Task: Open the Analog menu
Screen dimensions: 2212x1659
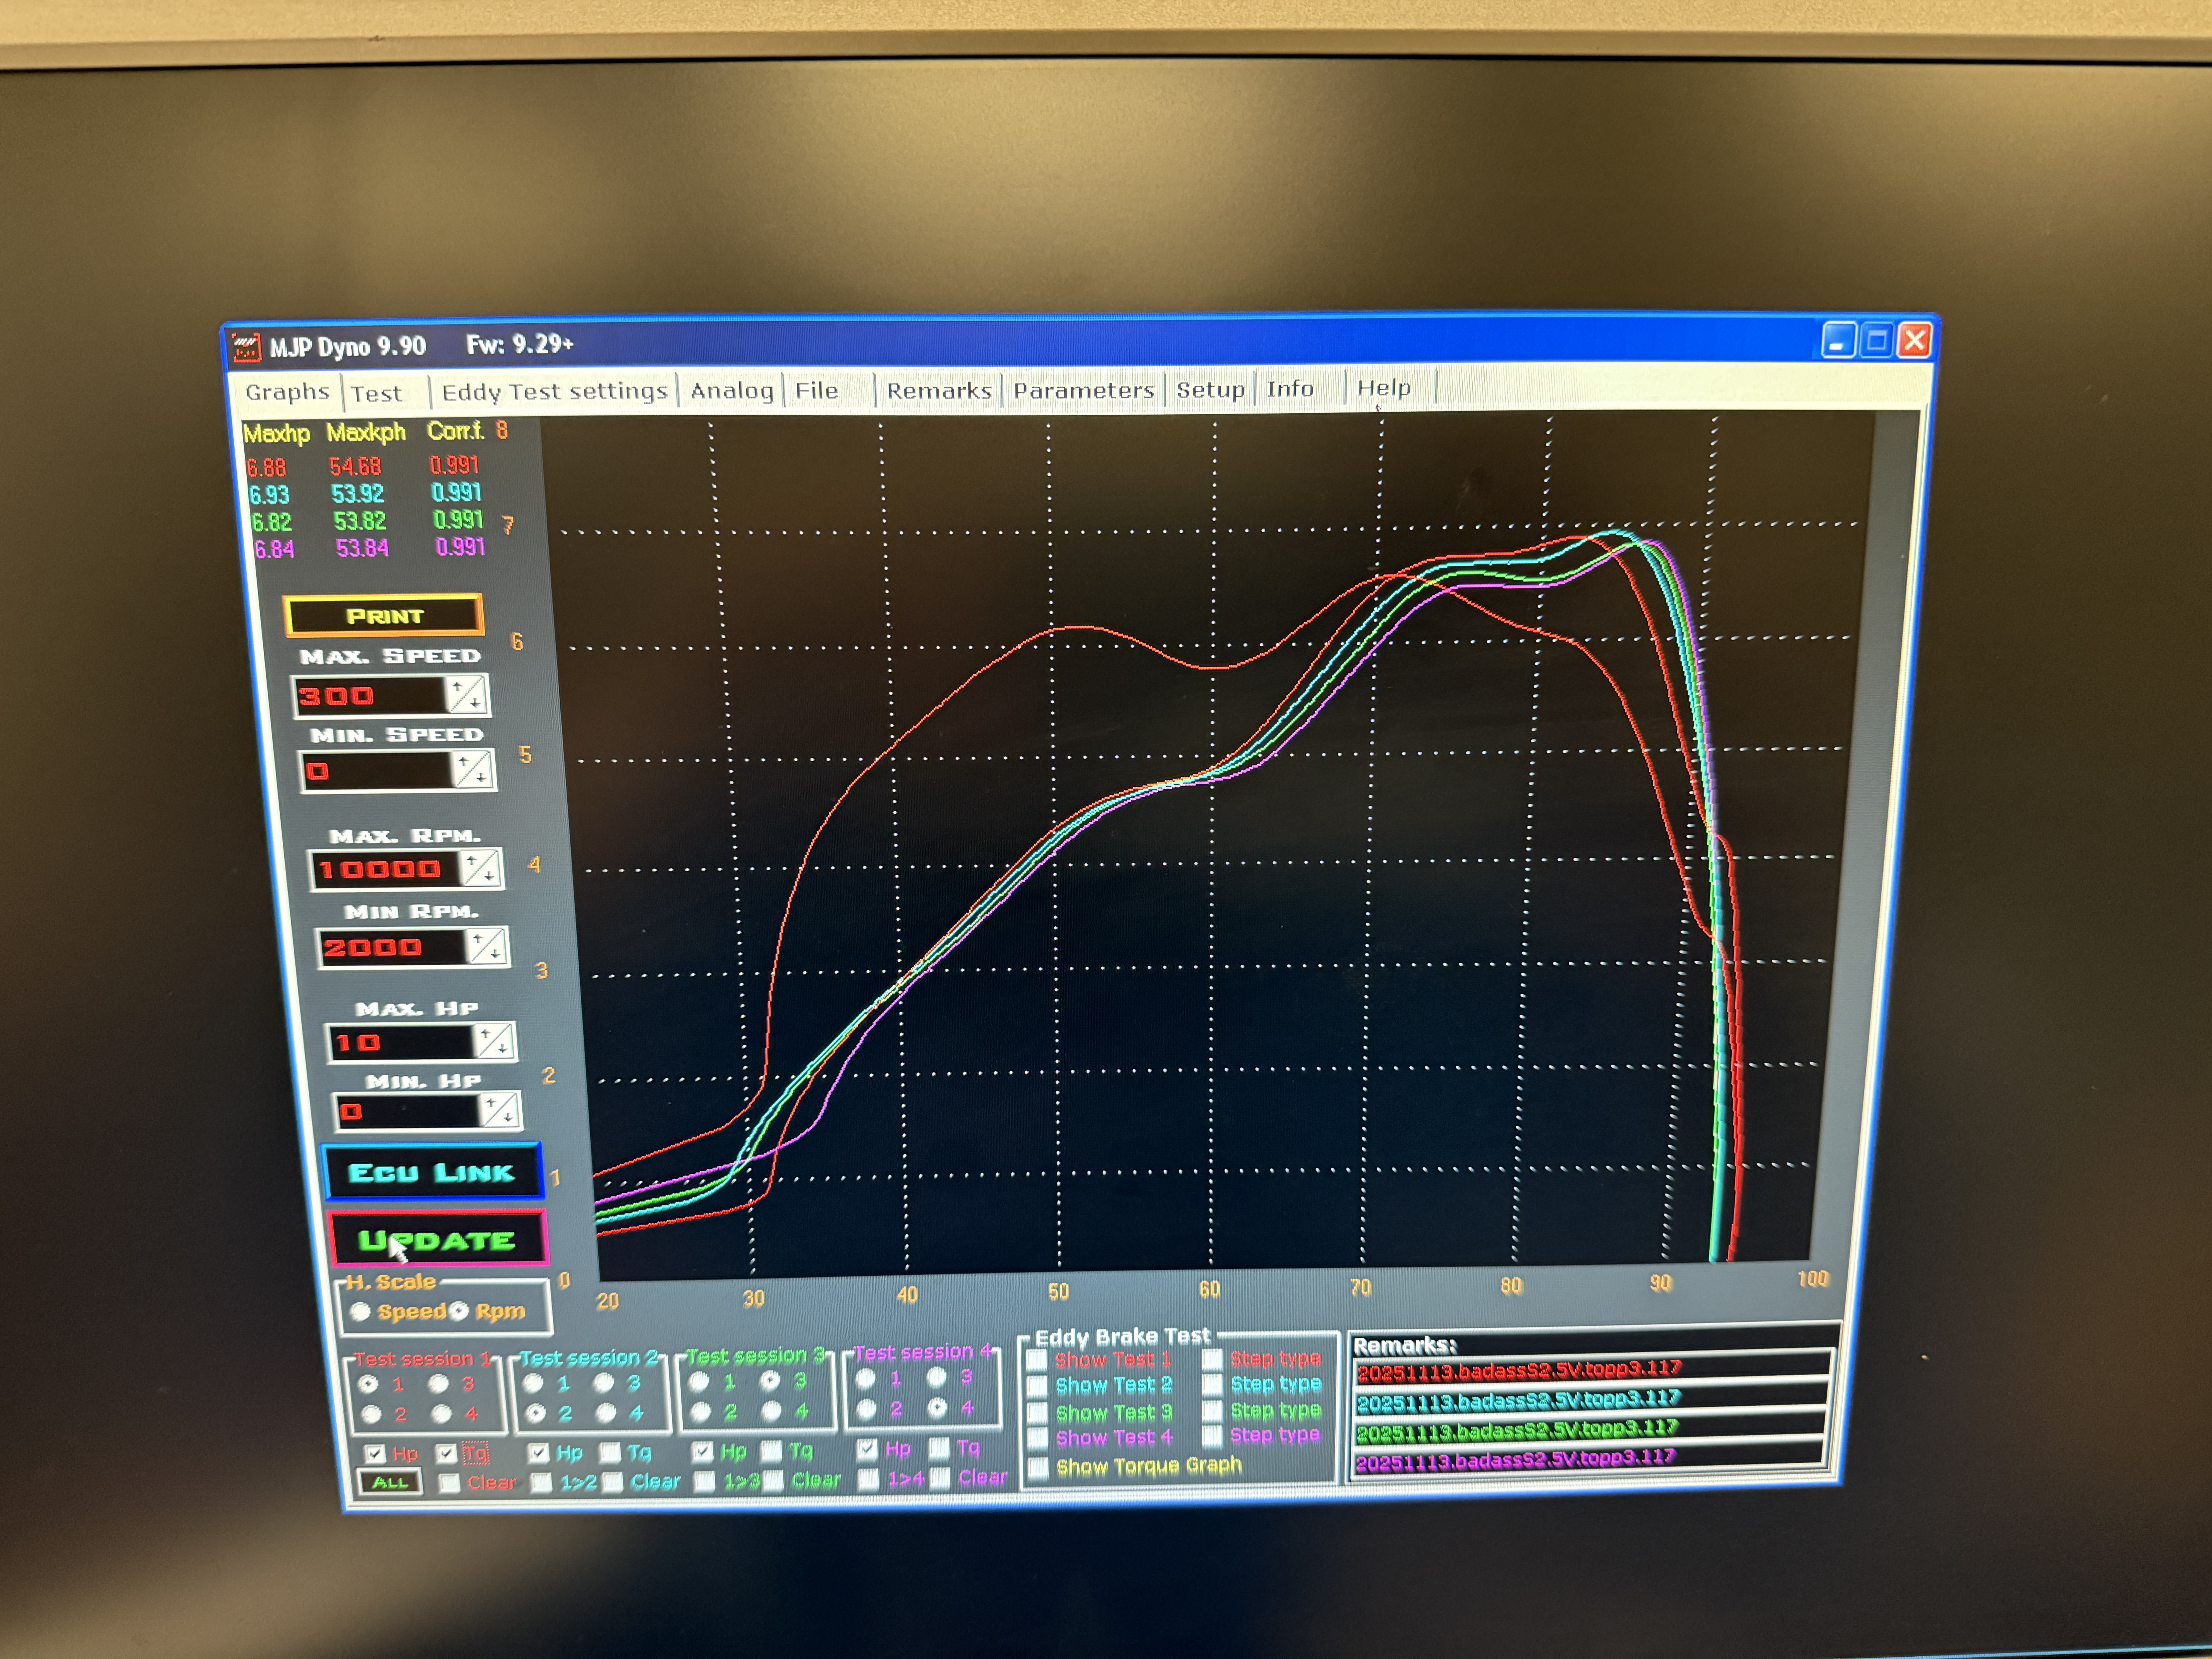Action: 731,390
